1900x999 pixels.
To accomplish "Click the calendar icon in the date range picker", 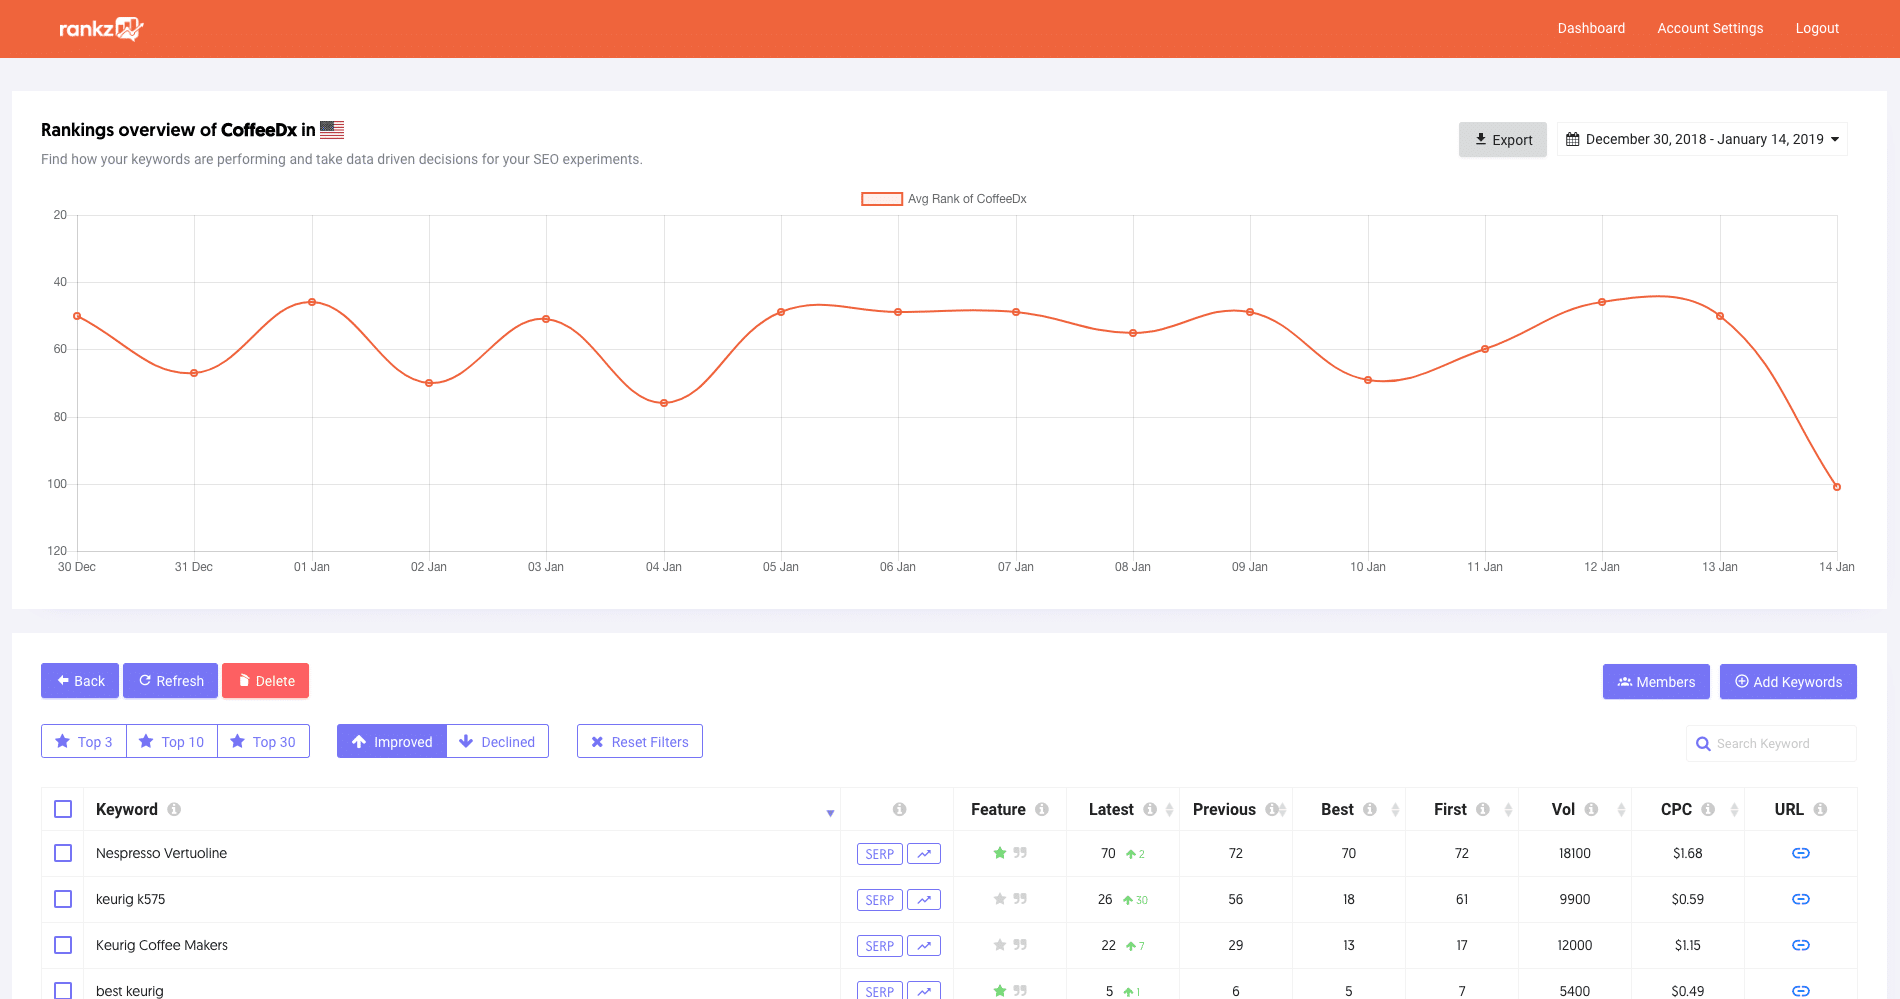I will click(1571, 139).
